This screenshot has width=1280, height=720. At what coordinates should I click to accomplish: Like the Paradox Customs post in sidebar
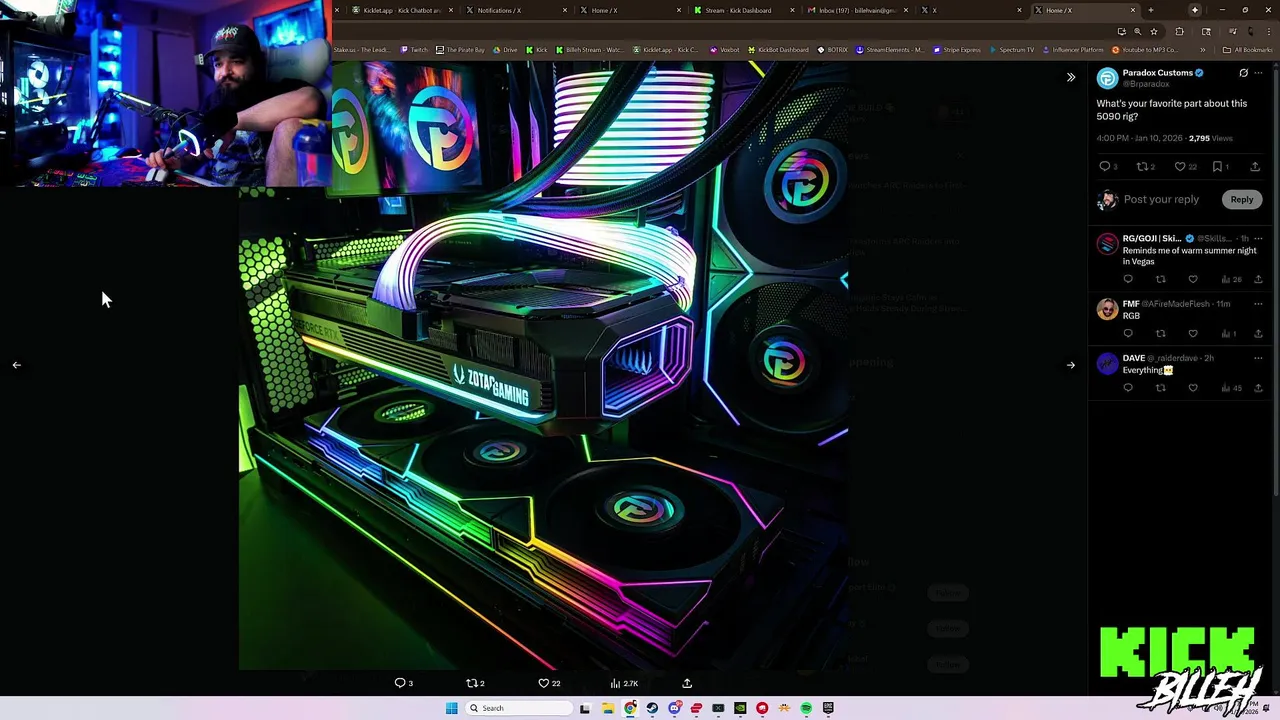pyautogui.click(x=1180, y=166)
